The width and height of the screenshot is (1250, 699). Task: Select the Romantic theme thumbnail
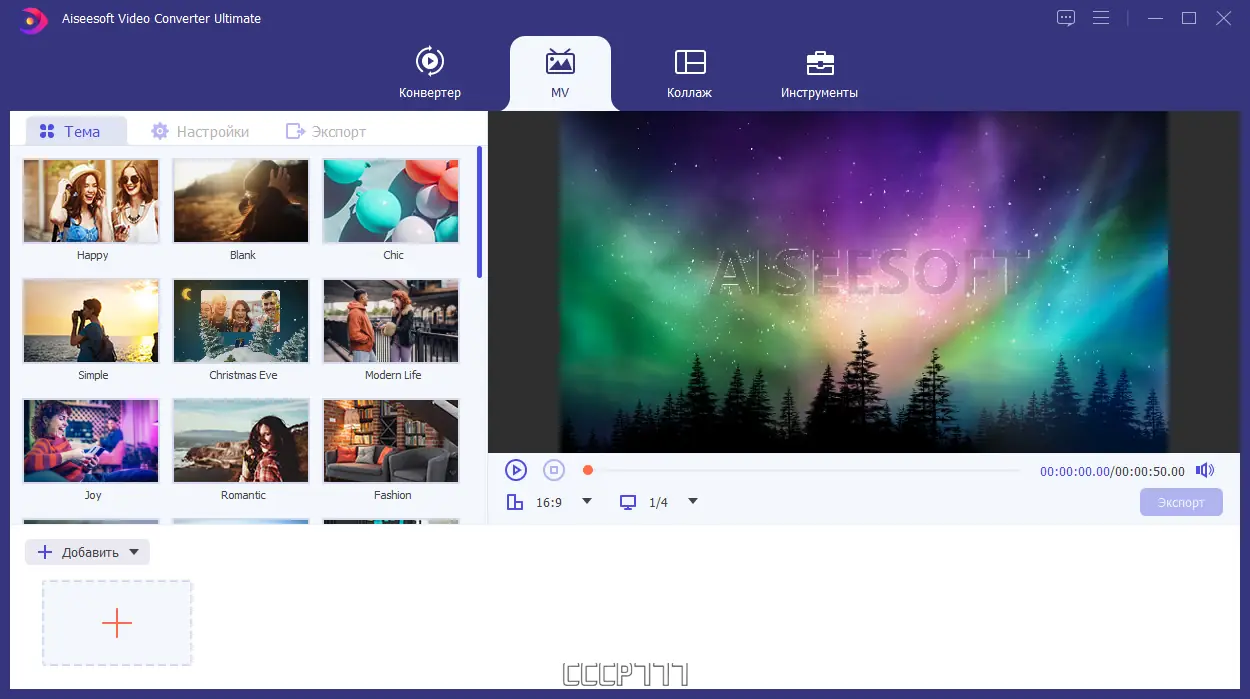click(x=241, y=441)
